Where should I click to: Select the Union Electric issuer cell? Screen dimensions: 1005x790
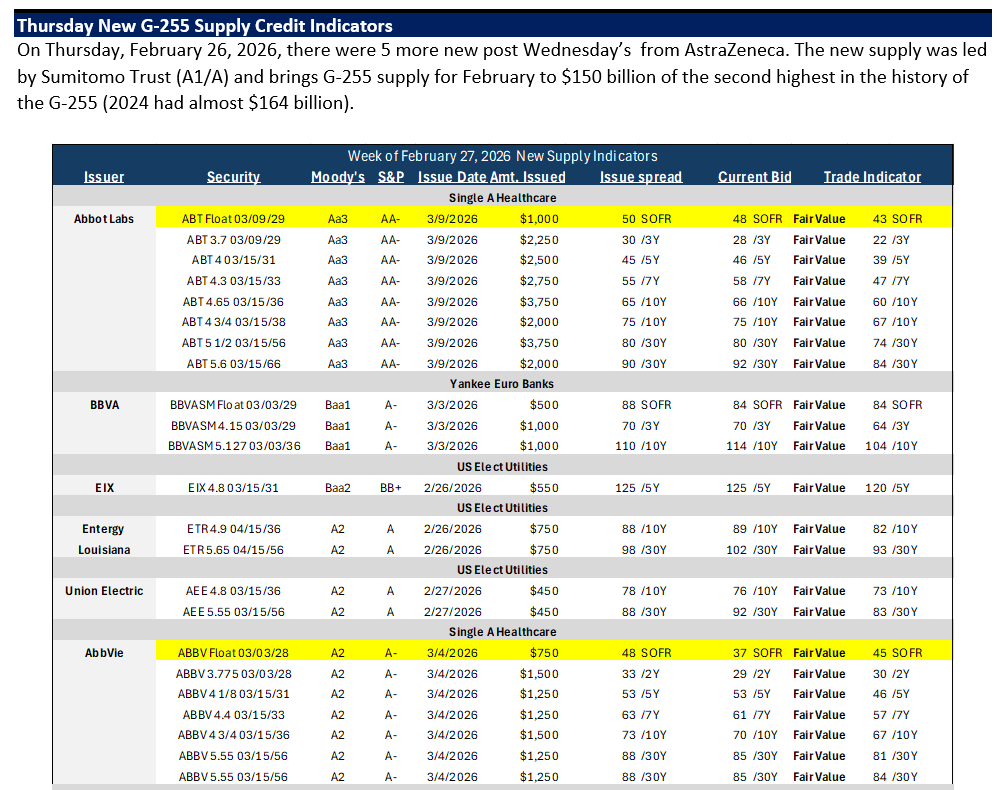tap(104, 591)
